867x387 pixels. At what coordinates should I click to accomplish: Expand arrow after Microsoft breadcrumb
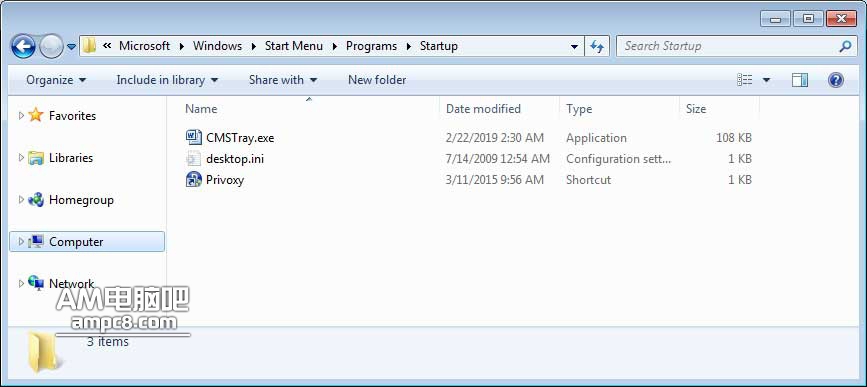tap(181, 46)
